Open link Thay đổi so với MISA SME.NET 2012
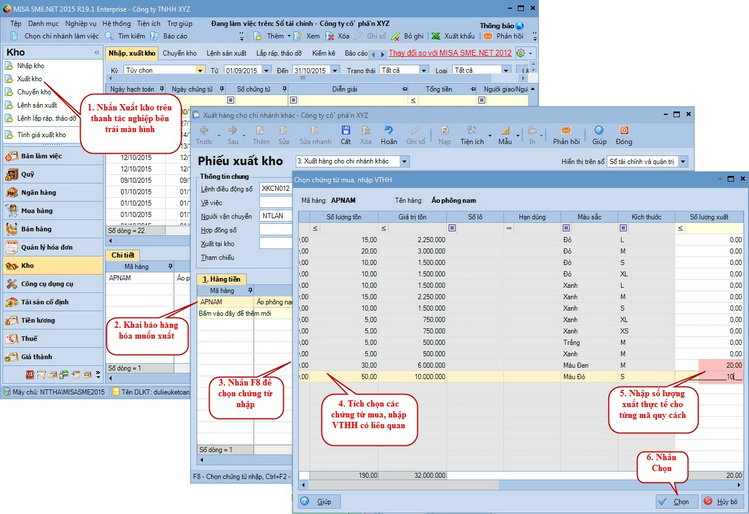The width and height of the screenshot is (749, 514). tap(450, 53)
